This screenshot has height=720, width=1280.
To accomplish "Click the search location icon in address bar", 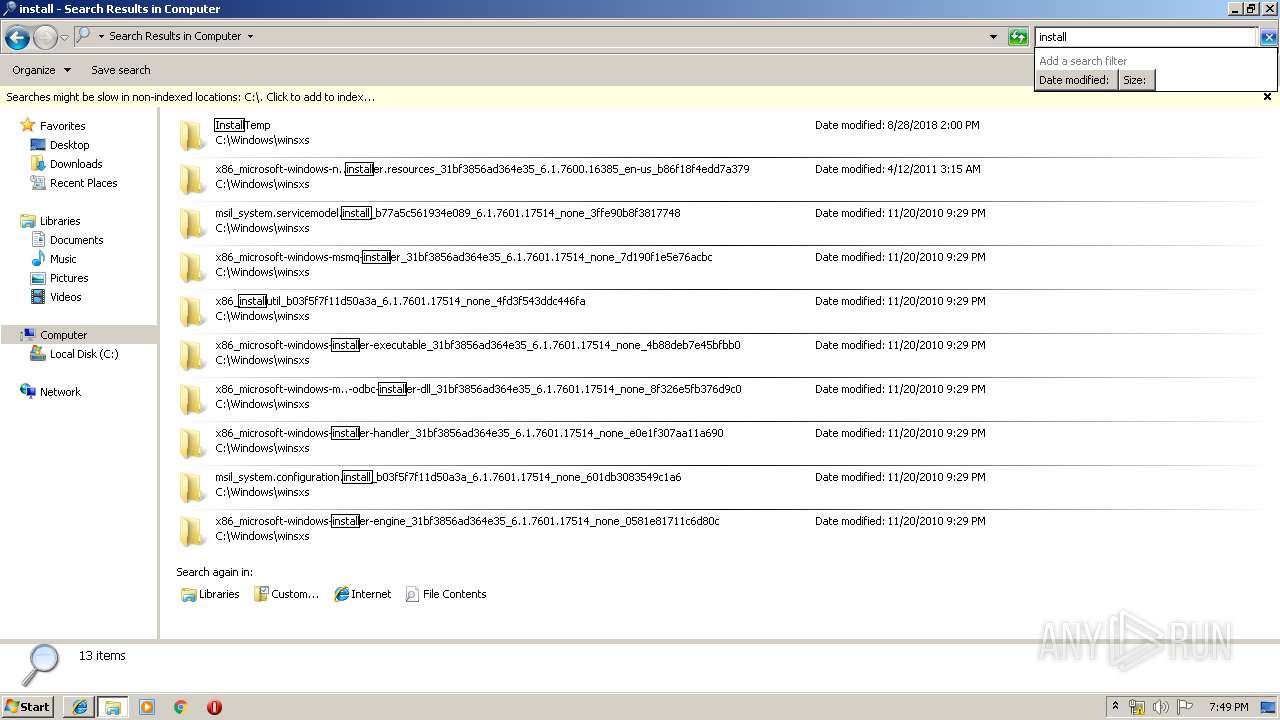I will click(x=84, y=36).
